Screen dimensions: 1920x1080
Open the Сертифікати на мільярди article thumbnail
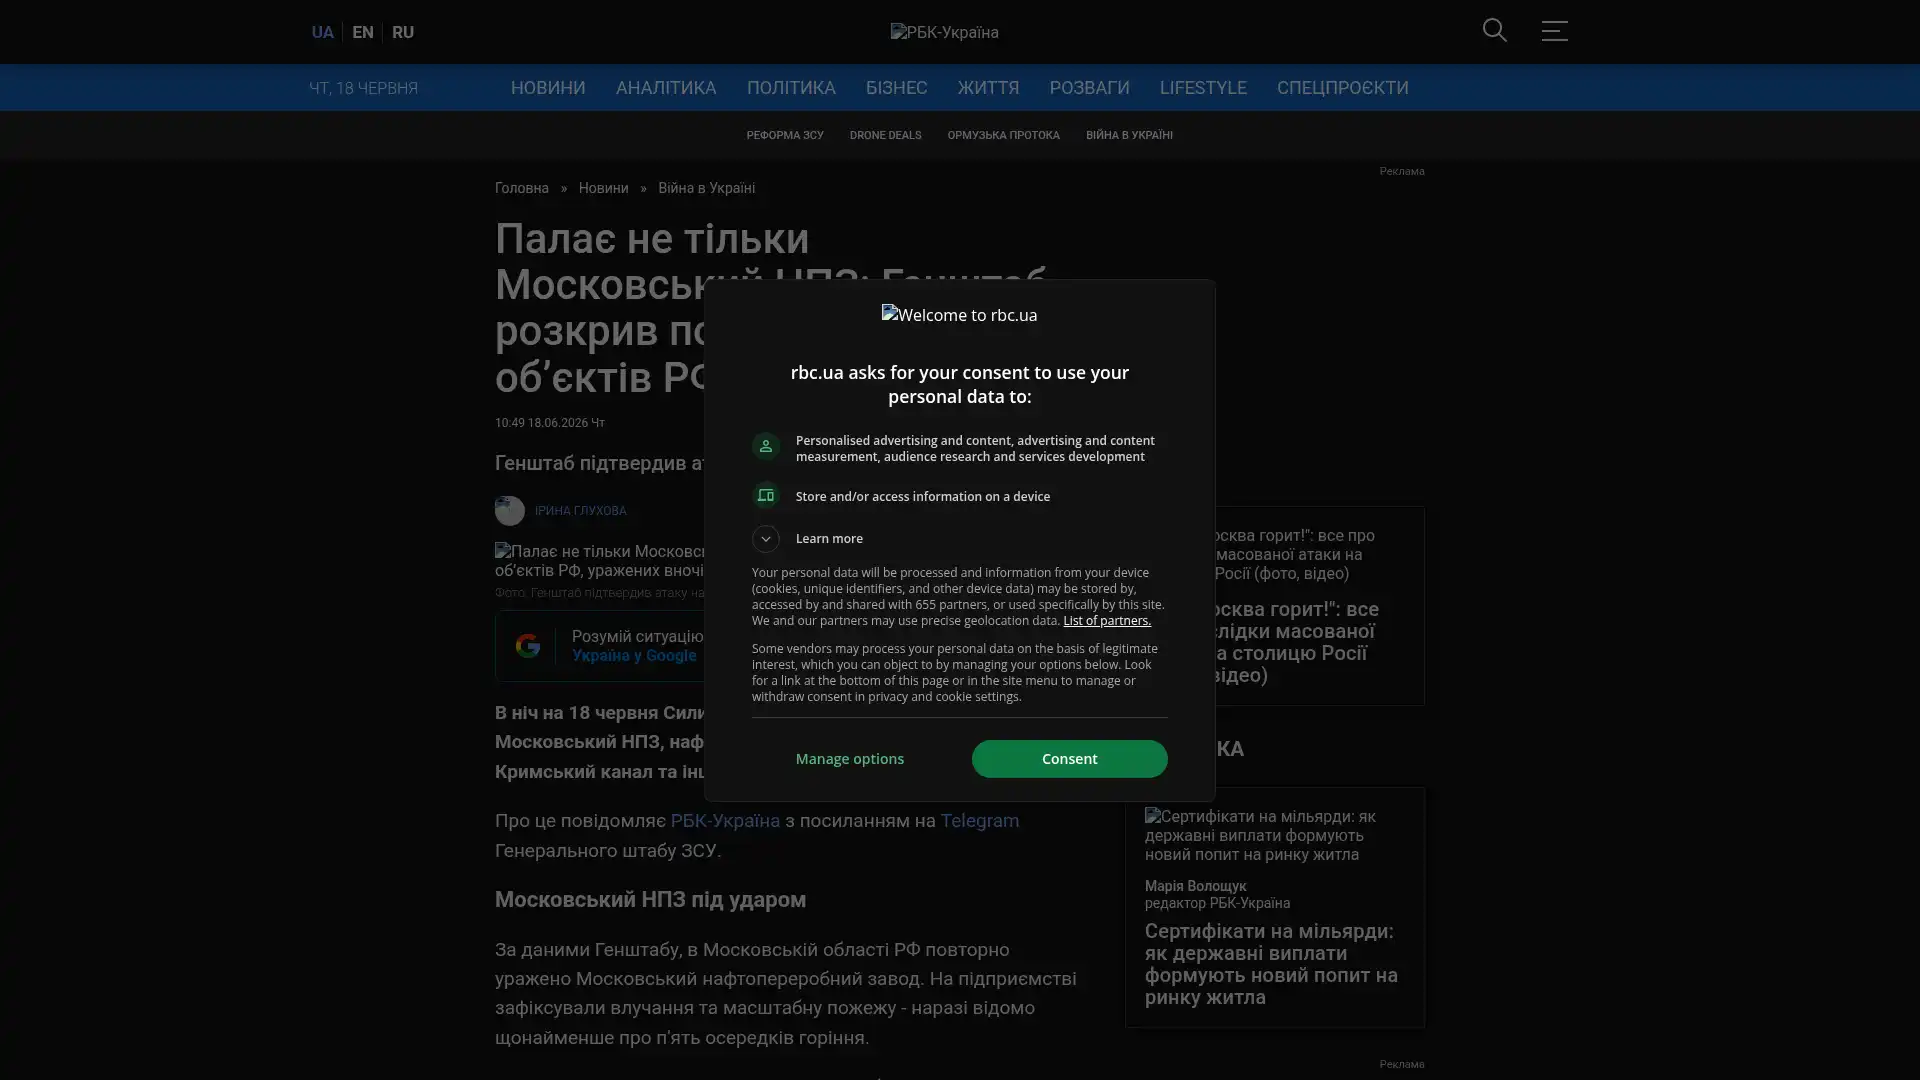coord(1275,836)
